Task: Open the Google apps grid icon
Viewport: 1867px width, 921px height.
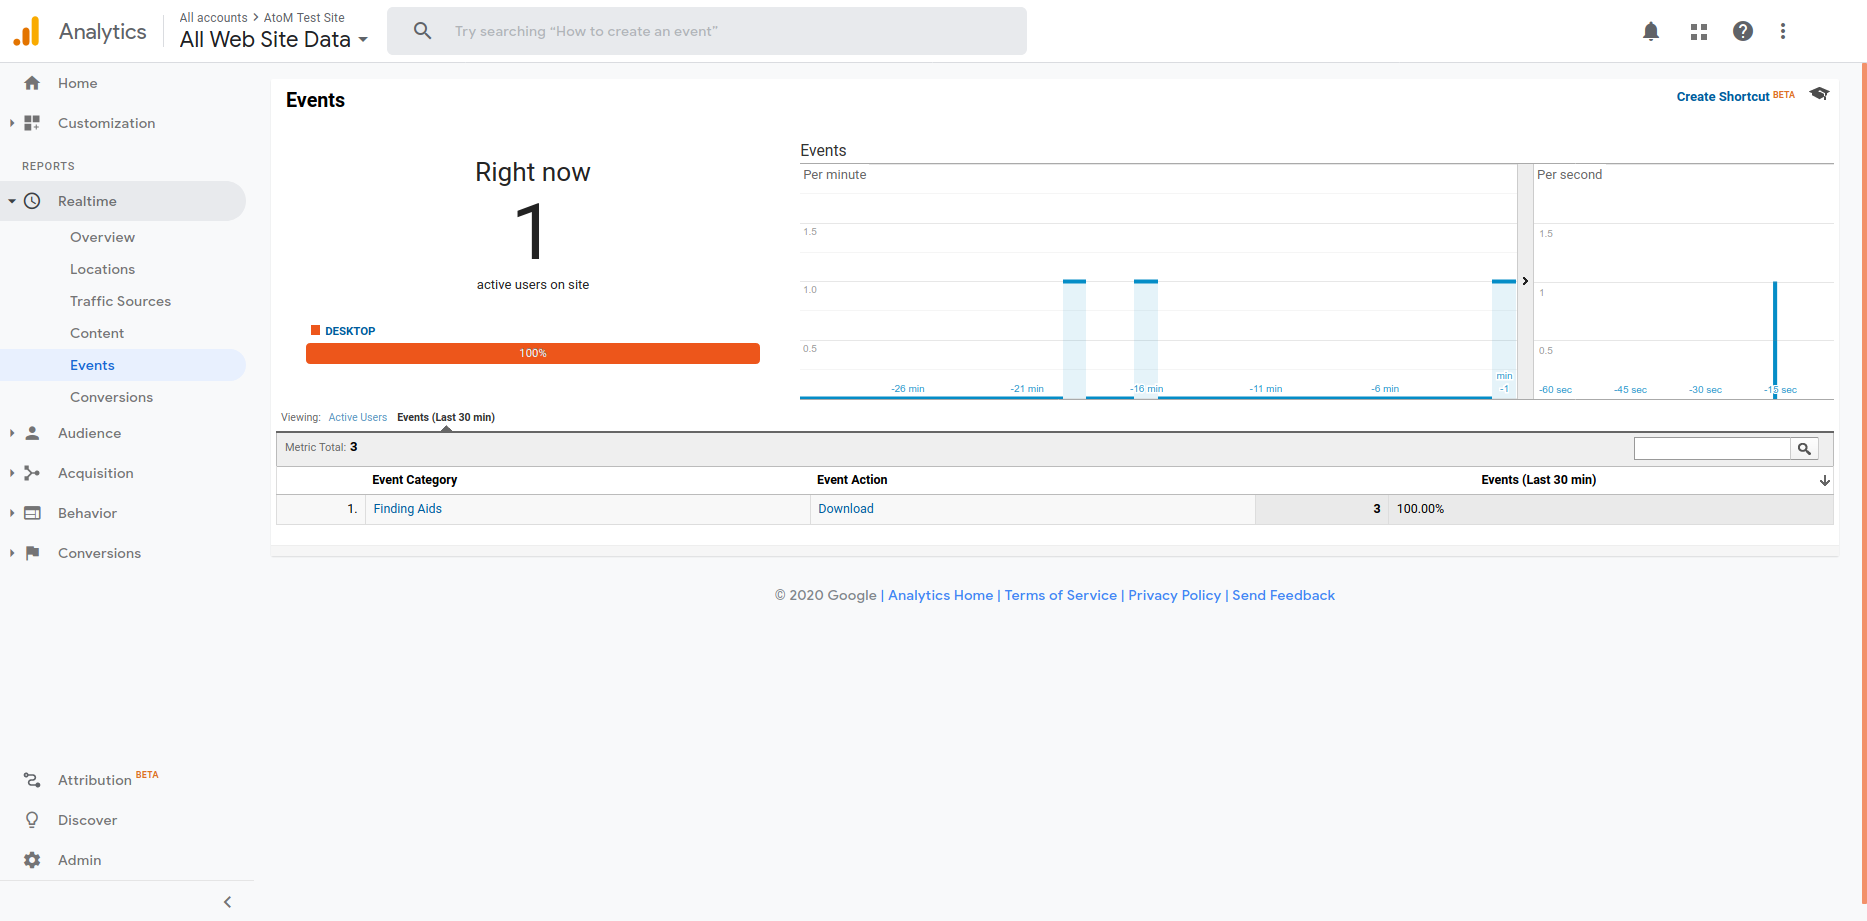Action: pyautogui.click(x=1698, y=31)
